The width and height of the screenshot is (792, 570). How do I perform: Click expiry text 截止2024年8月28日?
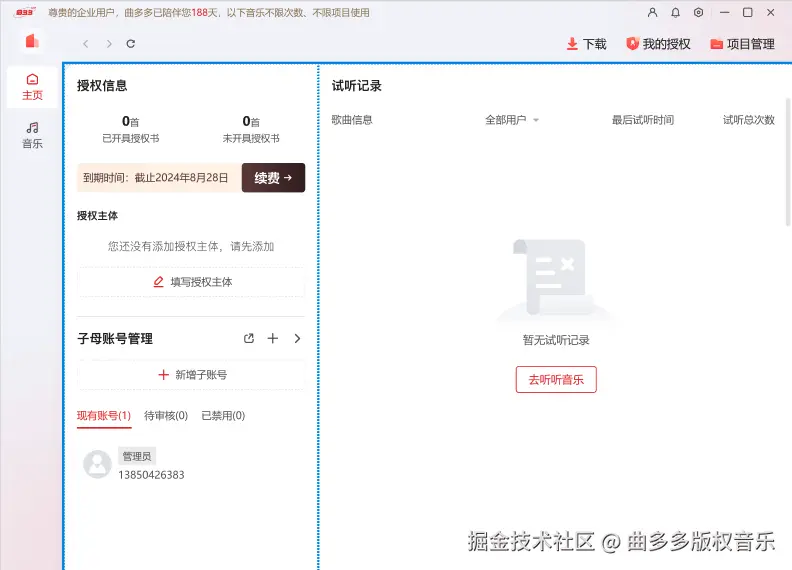point(181,178)
